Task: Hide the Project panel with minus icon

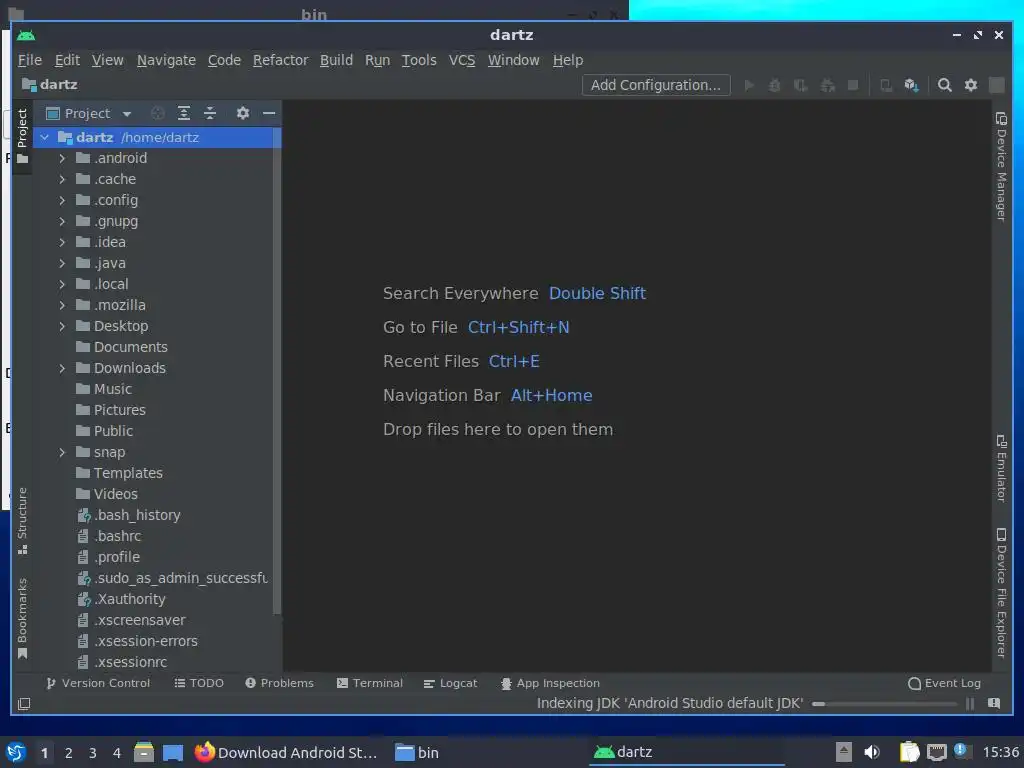Action: (x=269, y=113)
